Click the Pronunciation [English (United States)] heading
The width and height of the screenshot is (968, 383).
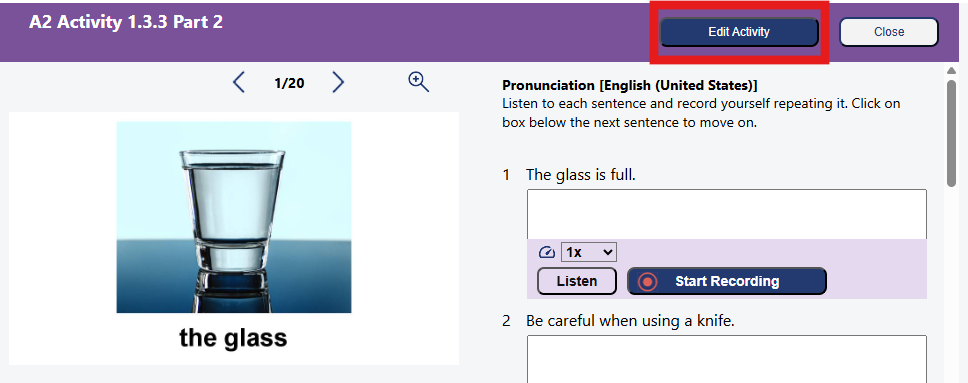630,85
